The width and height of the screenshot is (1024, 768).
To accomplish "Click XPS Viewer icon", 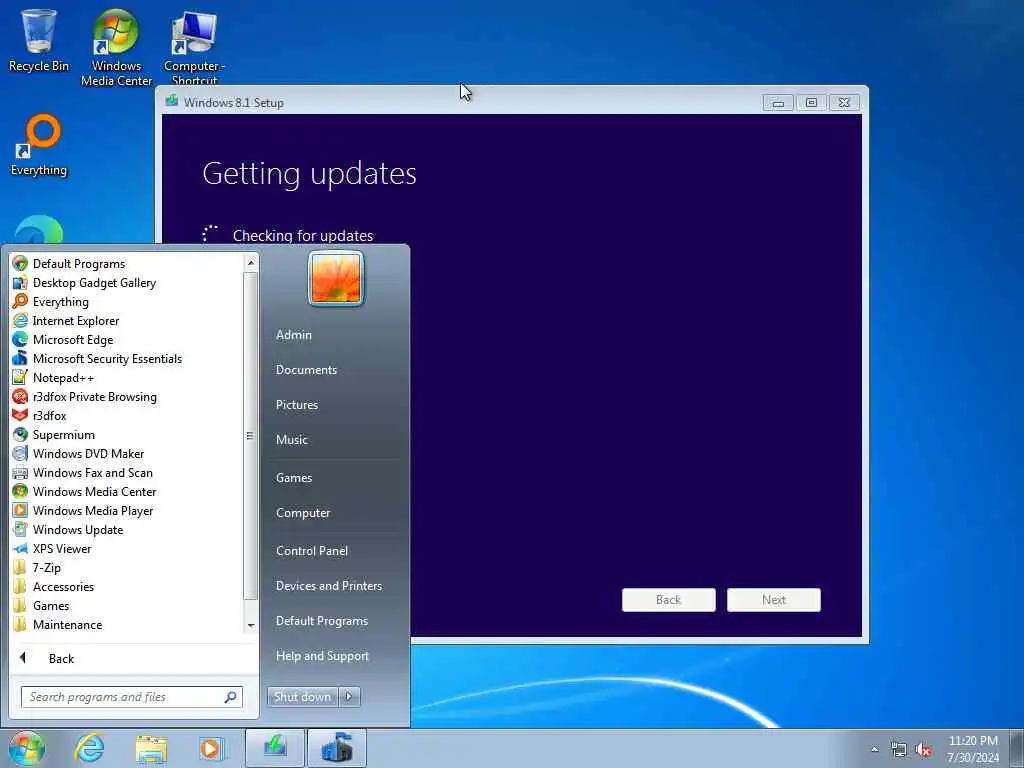I will click(20, 549).
